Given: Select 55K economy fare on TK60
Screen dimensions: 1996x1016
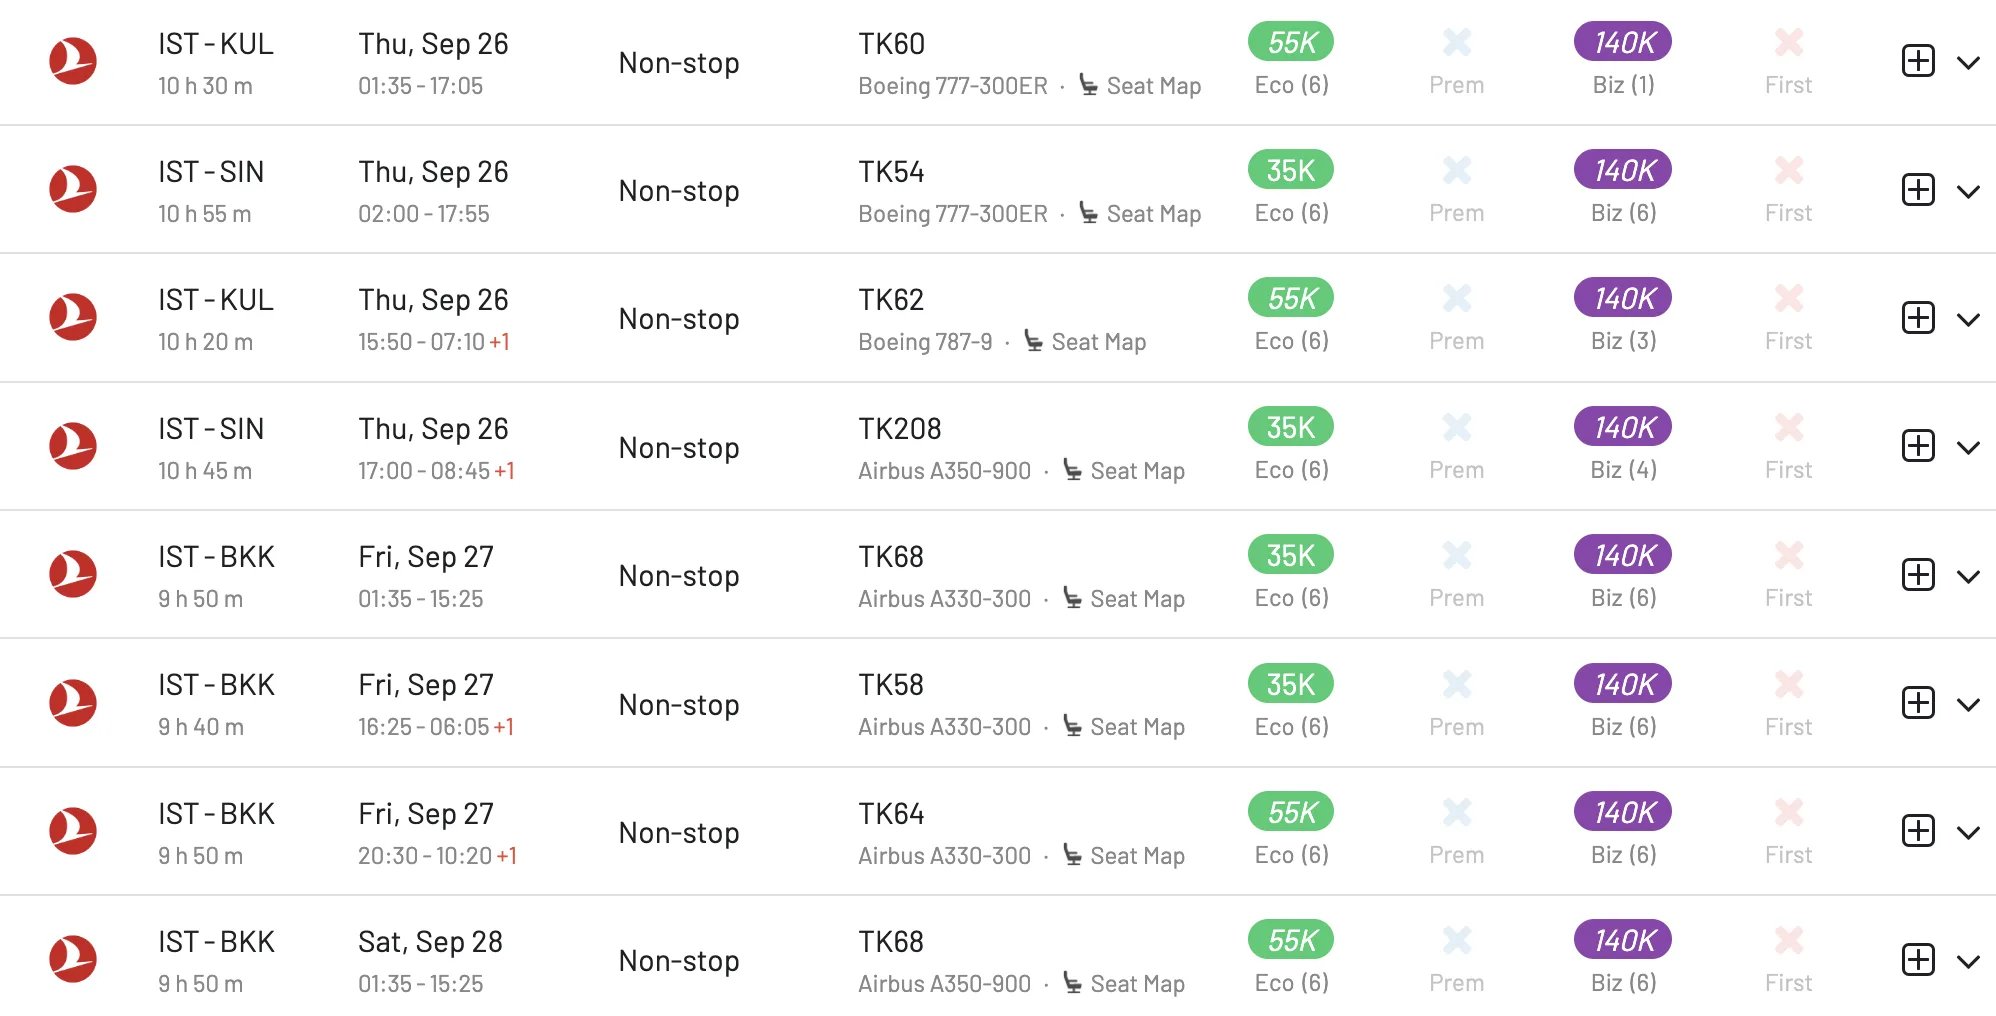Looking at the screenshot, I should pyautogui.click(x=1291, y=42).
